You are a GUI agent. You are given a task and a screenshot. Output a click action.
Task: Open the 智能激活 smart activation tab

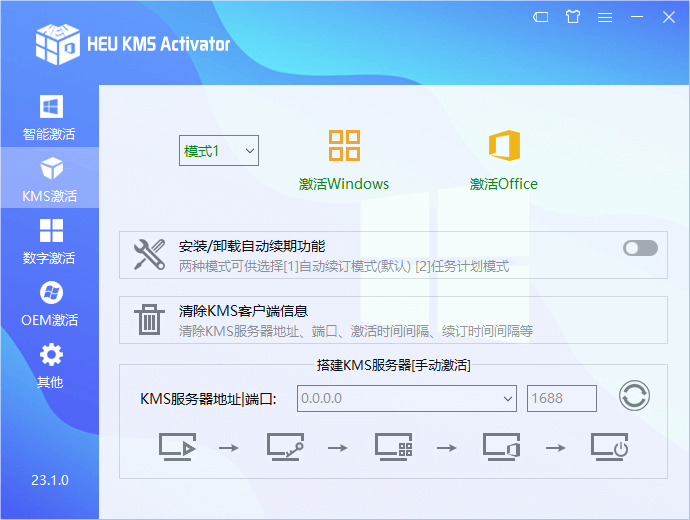(49, 117)
